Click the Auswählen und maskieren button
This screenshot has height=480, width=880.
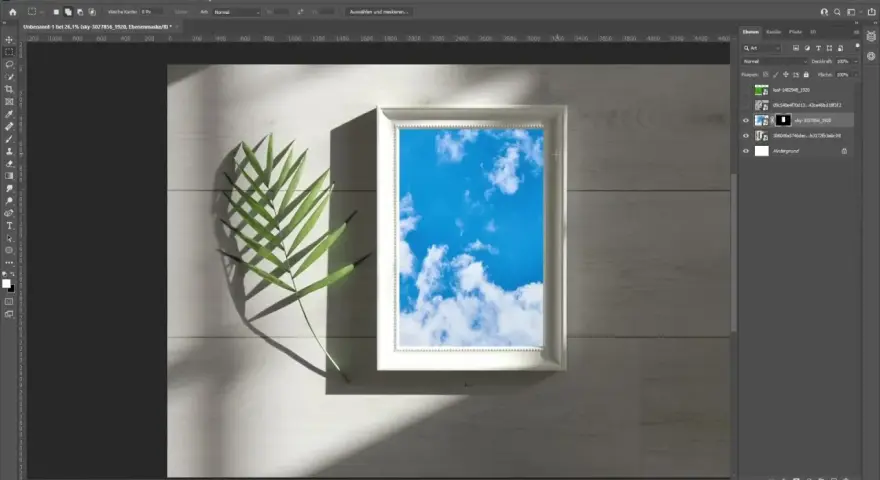tap(379, 12)
